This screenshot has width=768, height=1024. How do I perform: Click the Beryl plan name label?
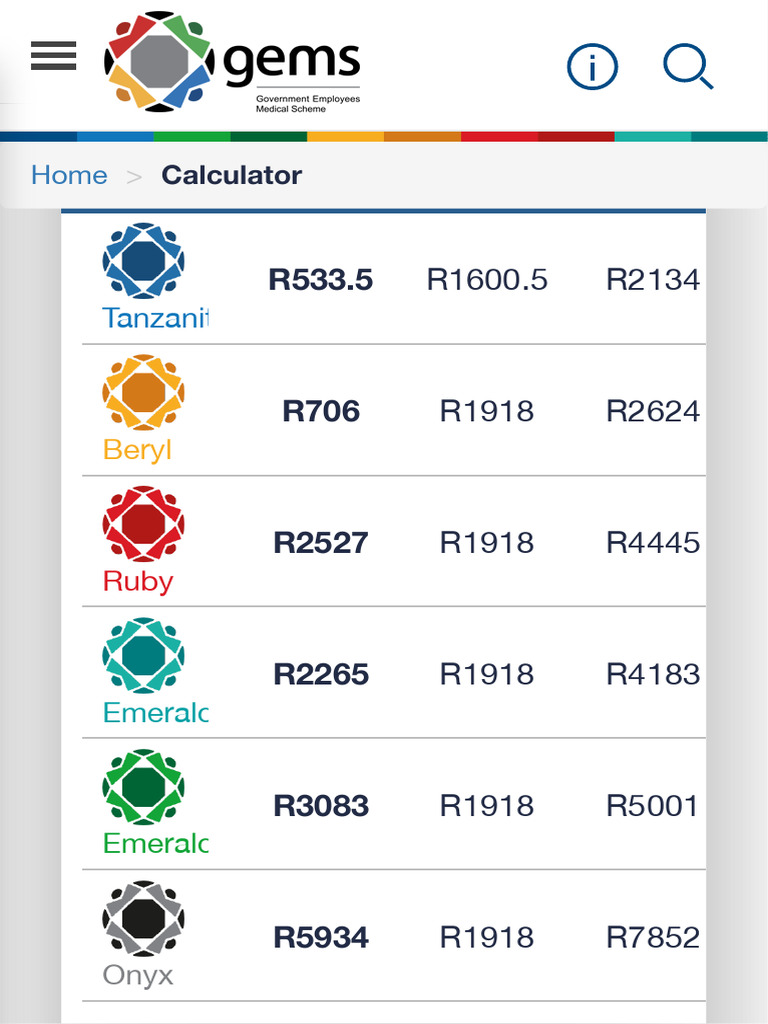[137, 450]
